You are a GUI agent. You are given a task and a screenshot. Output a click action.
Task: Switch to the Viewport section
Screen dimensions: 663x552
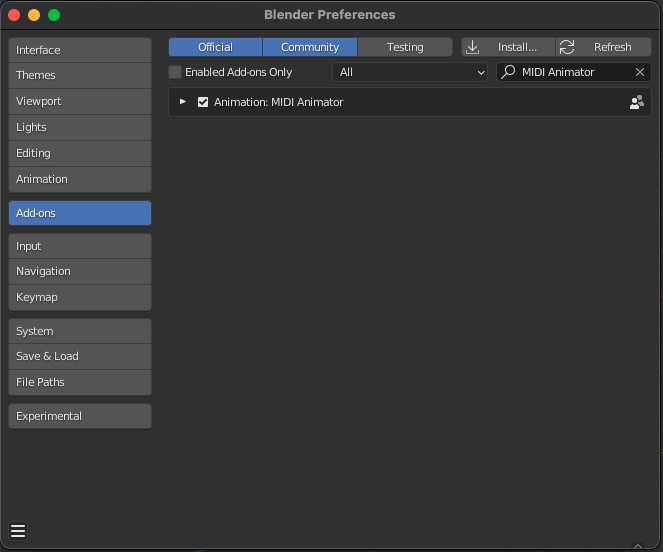tap(80, 101)
